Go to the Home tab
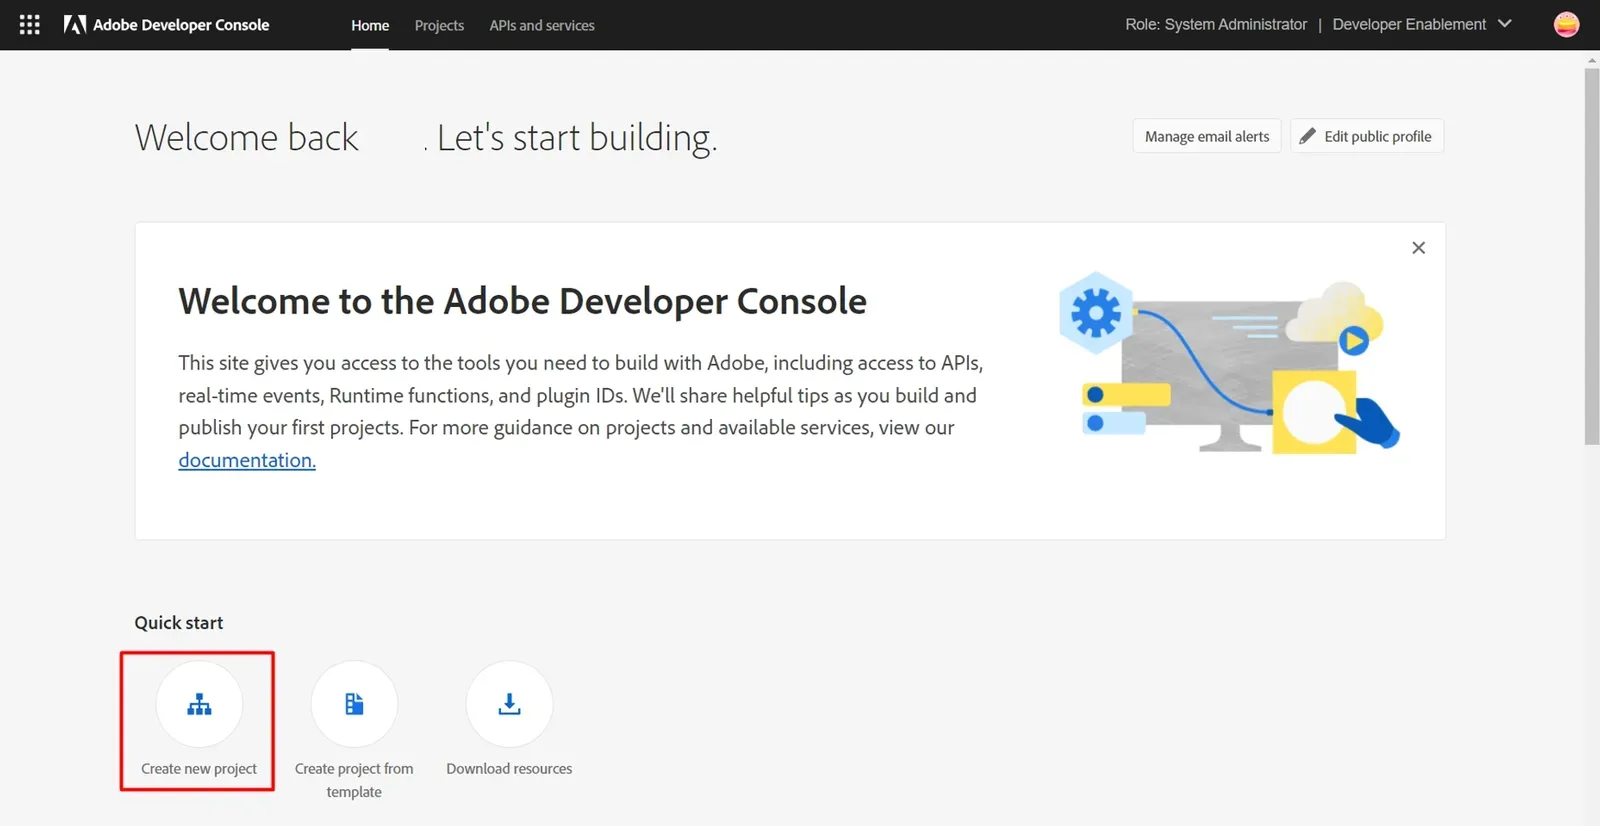The height and width of the screenshot is (826, 1600). [x=370, y=25]
